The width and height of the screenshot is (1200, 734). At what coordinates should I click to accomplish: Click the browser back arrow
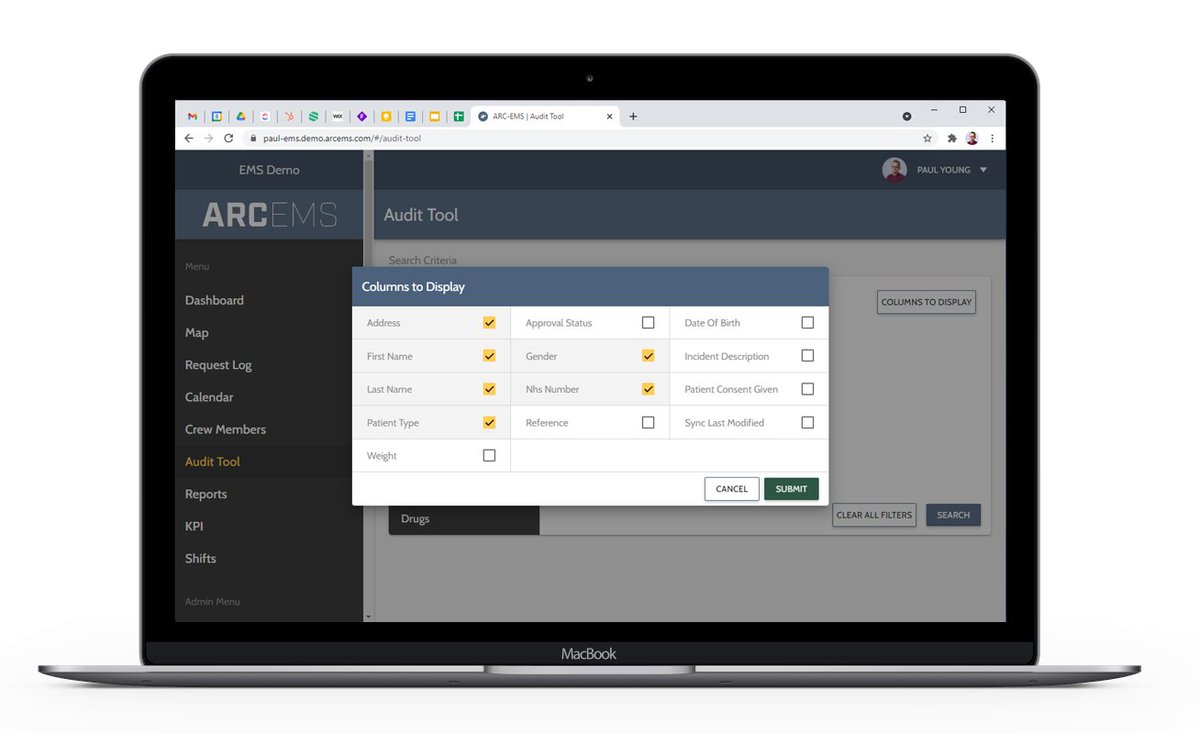(x=189, y=138)
